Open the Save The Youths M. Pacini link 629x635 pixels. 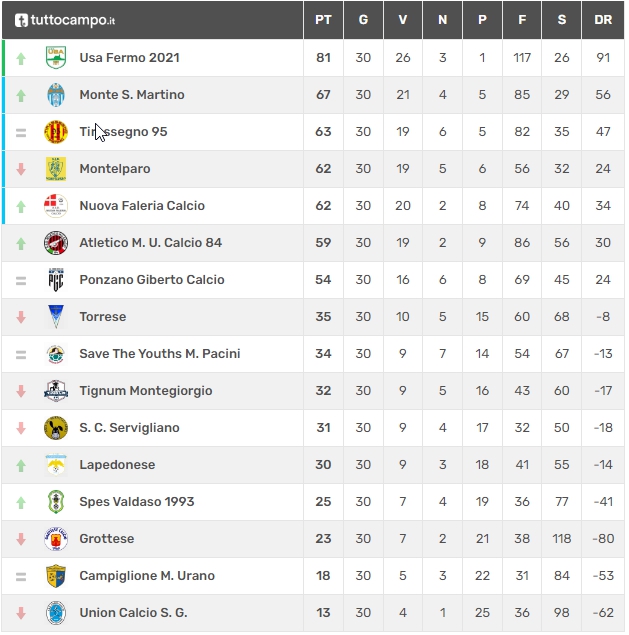click(160, 354)
